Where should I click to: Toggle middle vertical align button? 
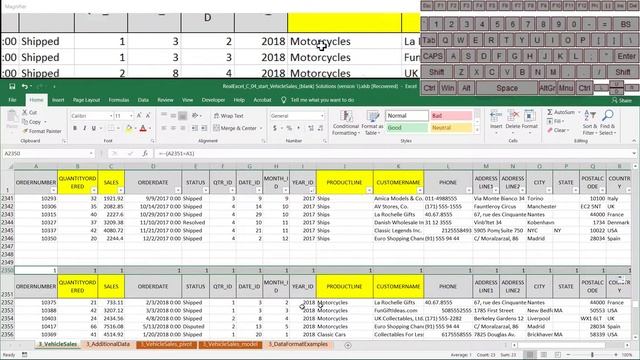(x=173, y=116)
